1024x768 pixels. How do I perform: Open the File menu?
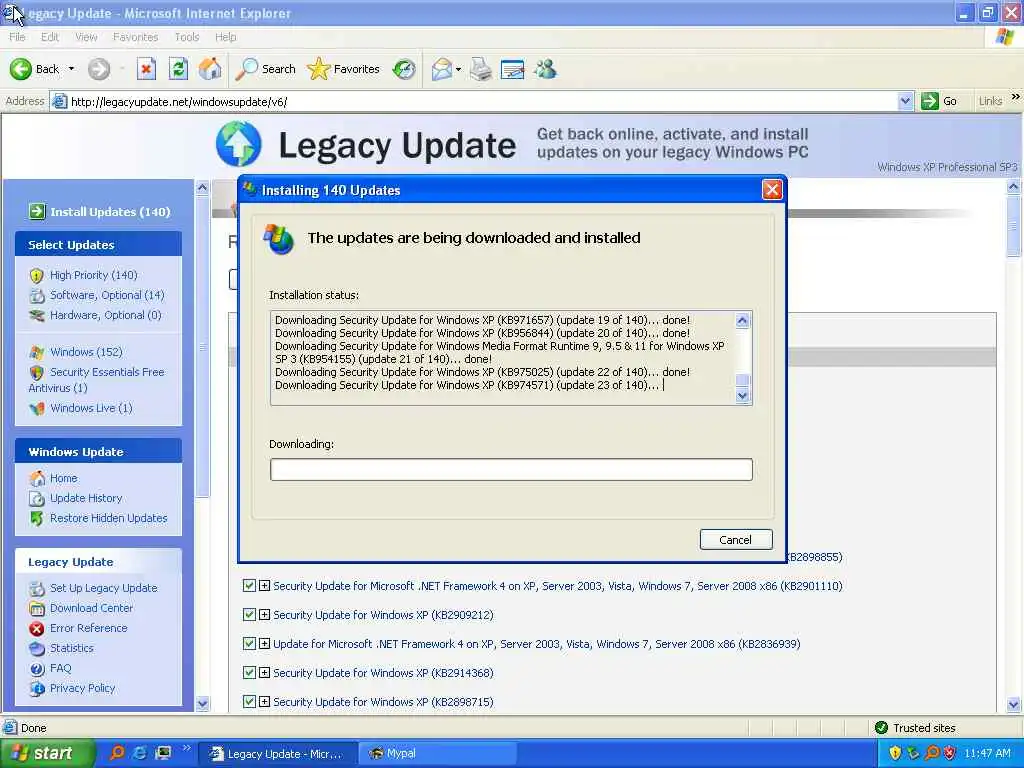click(x=17, y=37)
